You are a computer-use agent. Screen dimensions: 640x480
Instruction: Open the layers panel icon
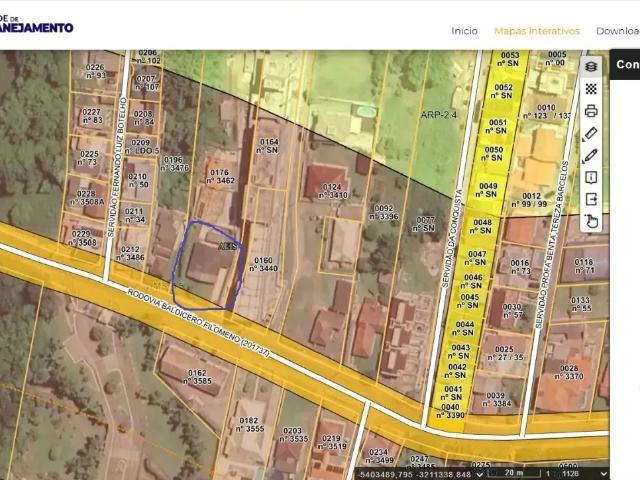591,67
